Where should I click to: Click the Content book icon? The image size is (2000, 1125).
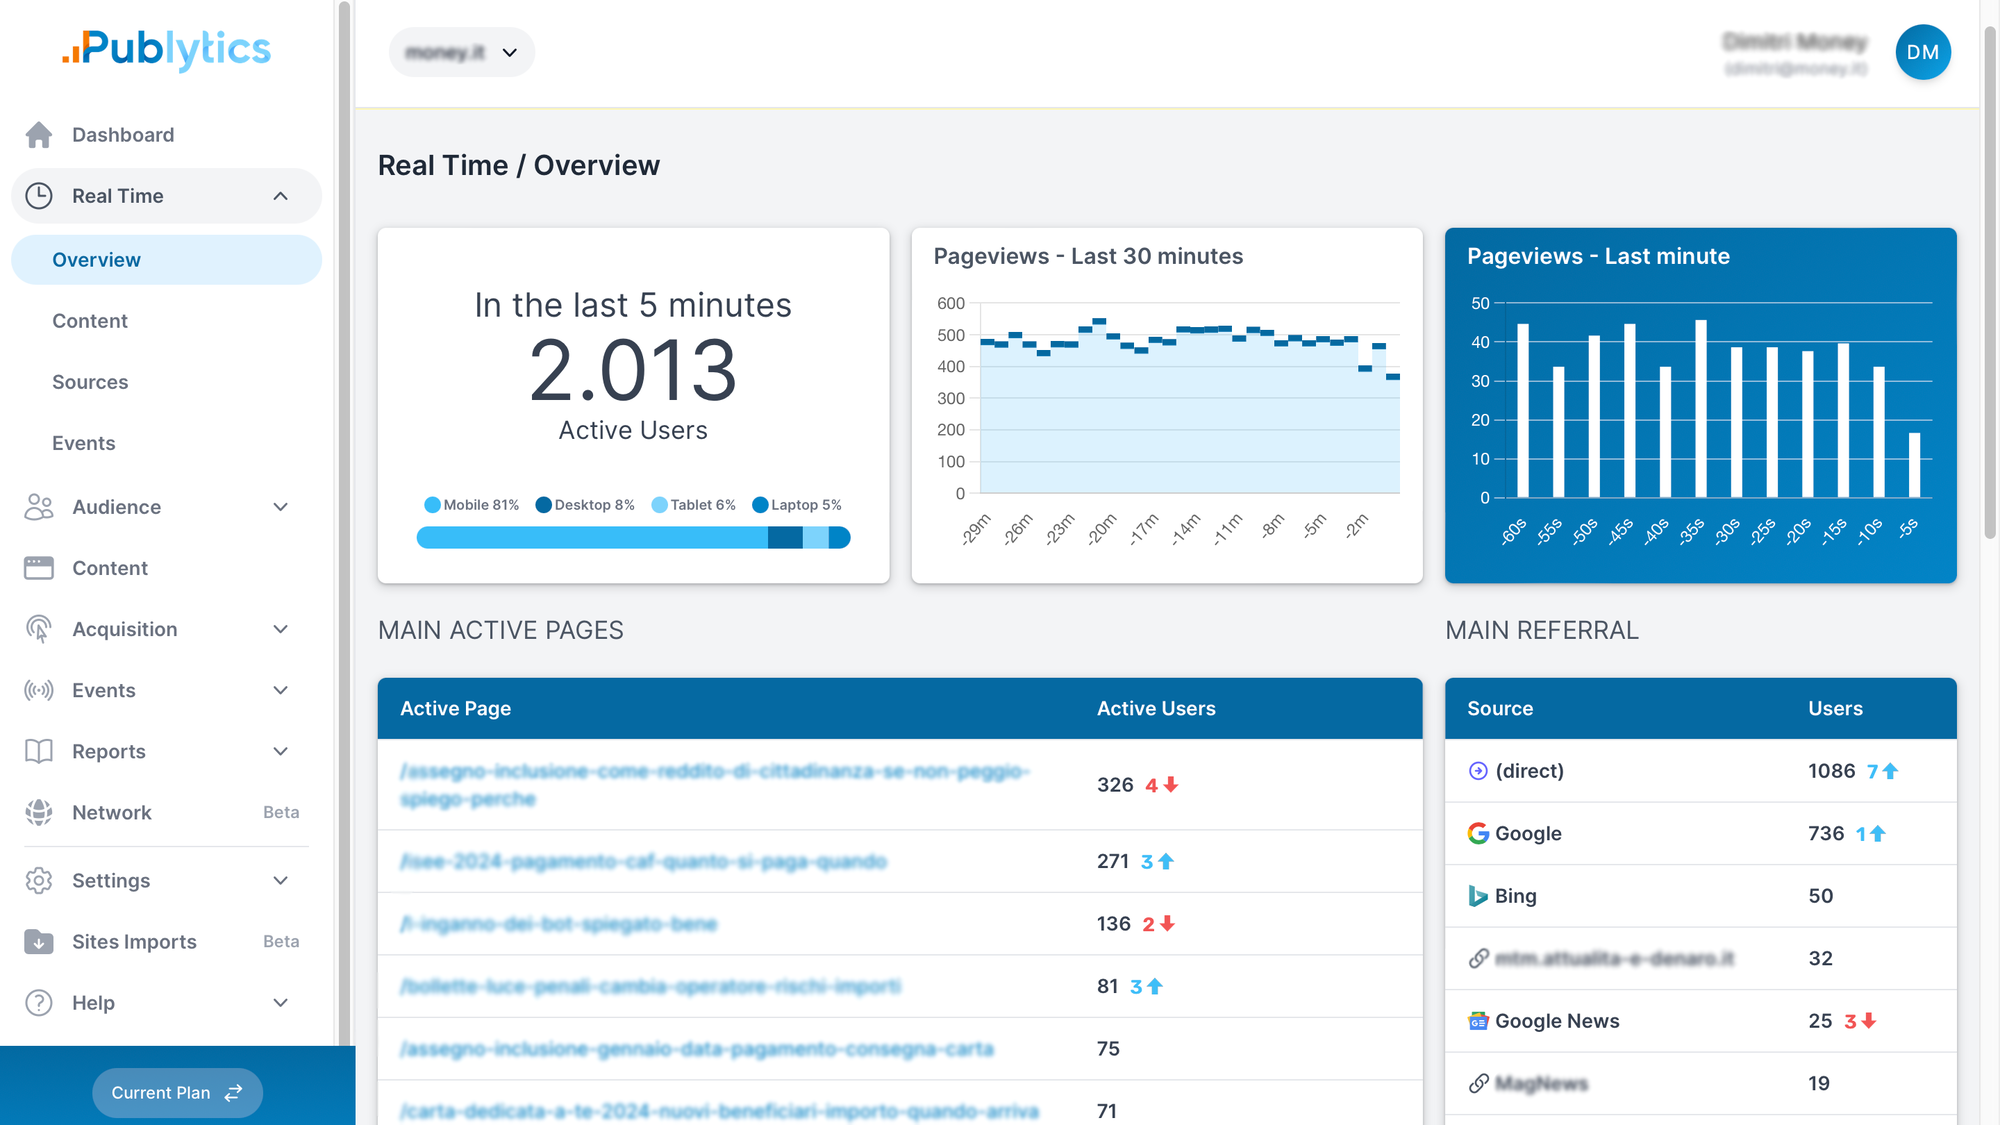pos(38,567)
